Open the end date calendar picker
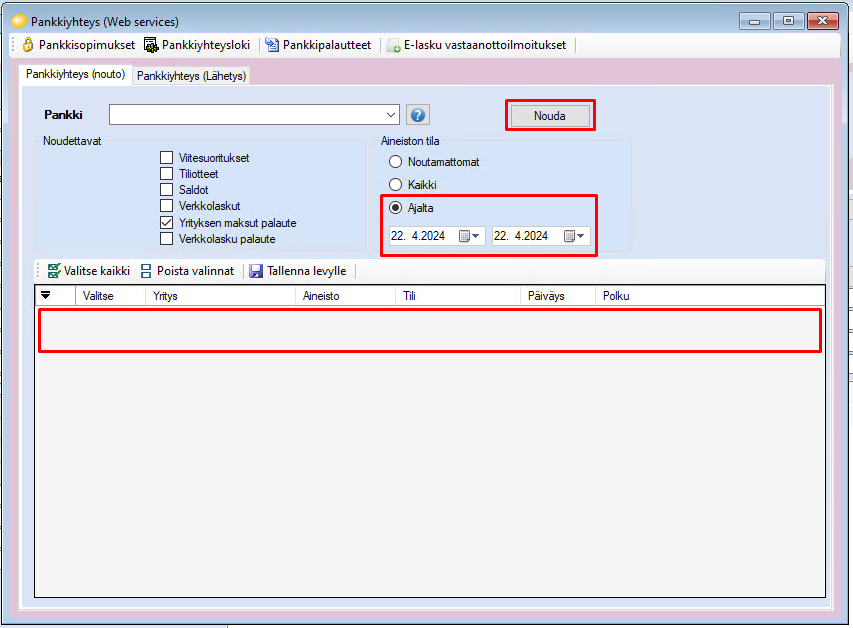This screenshot has height=628, width=853. click(x=574, y=237)
